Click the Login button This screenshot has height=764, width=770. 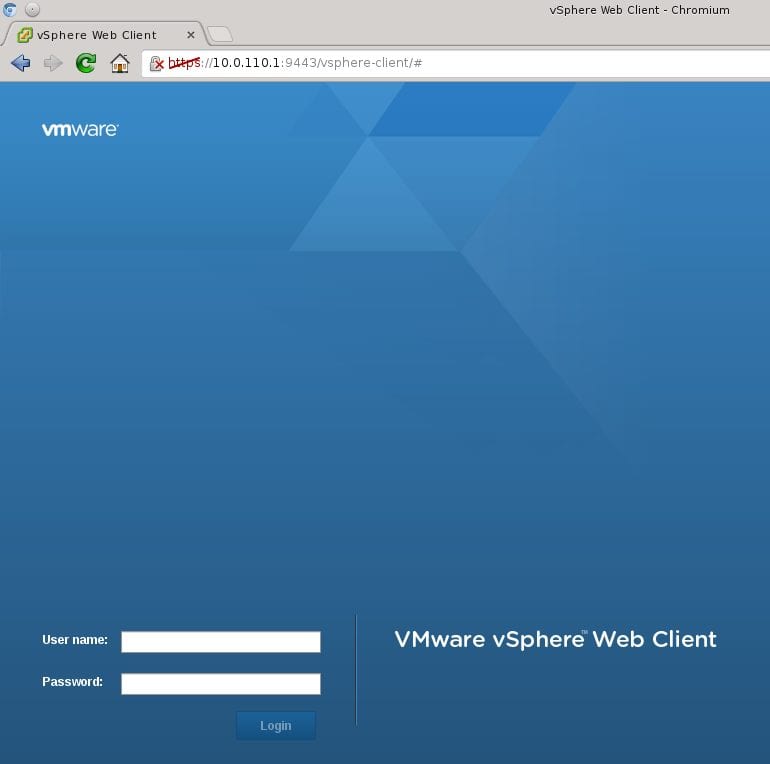tap(276, 726)
